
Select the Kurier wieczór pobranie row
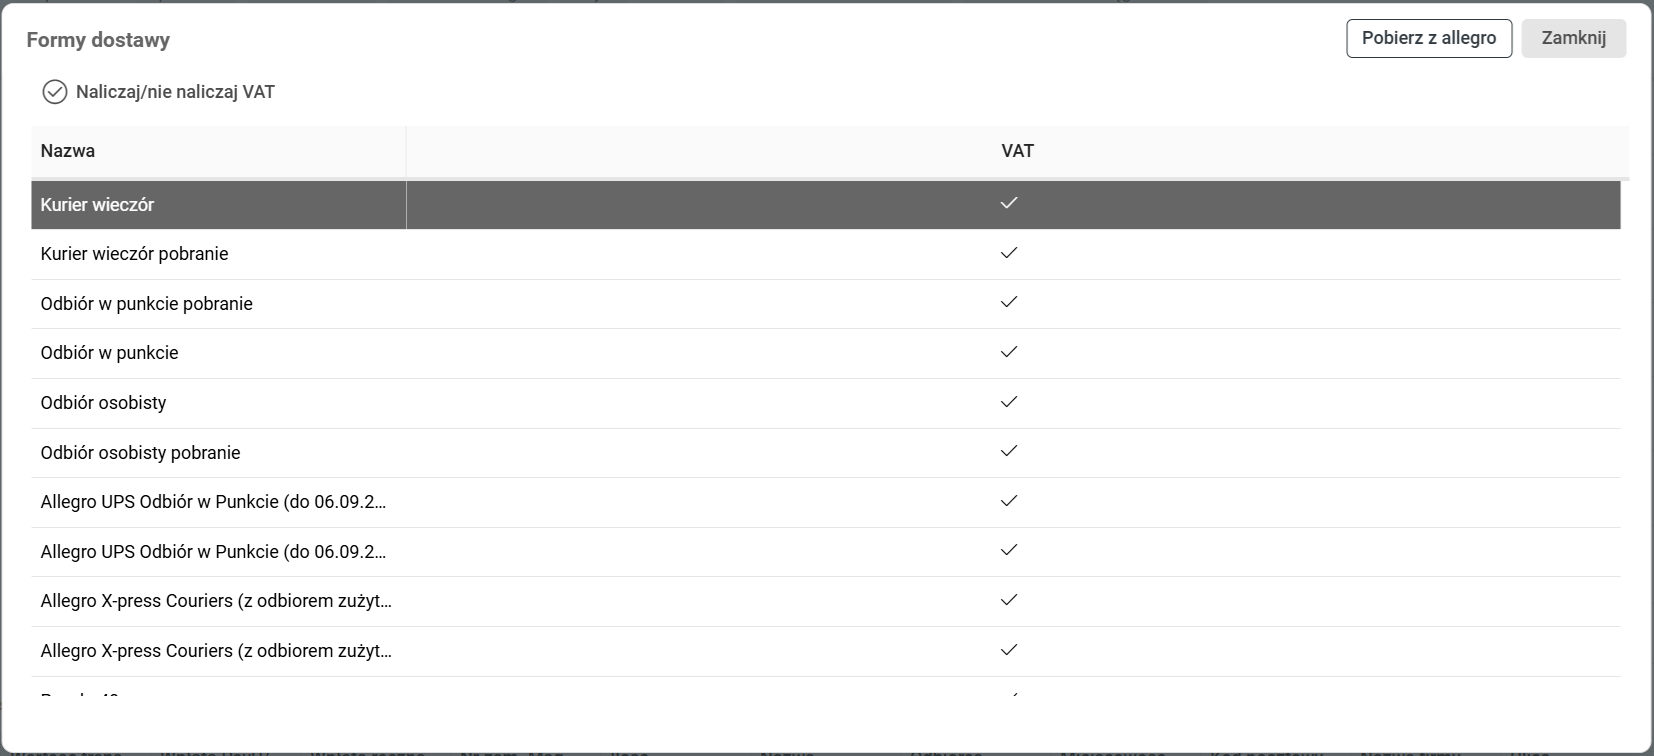[x=134, y=254]
